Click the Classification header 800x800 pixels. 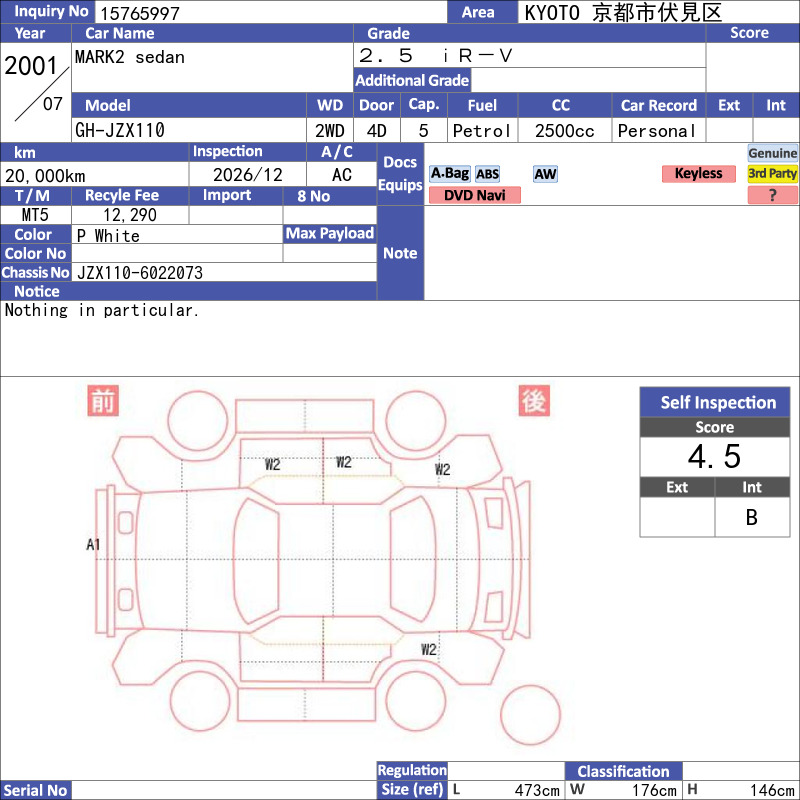(623, 771)
